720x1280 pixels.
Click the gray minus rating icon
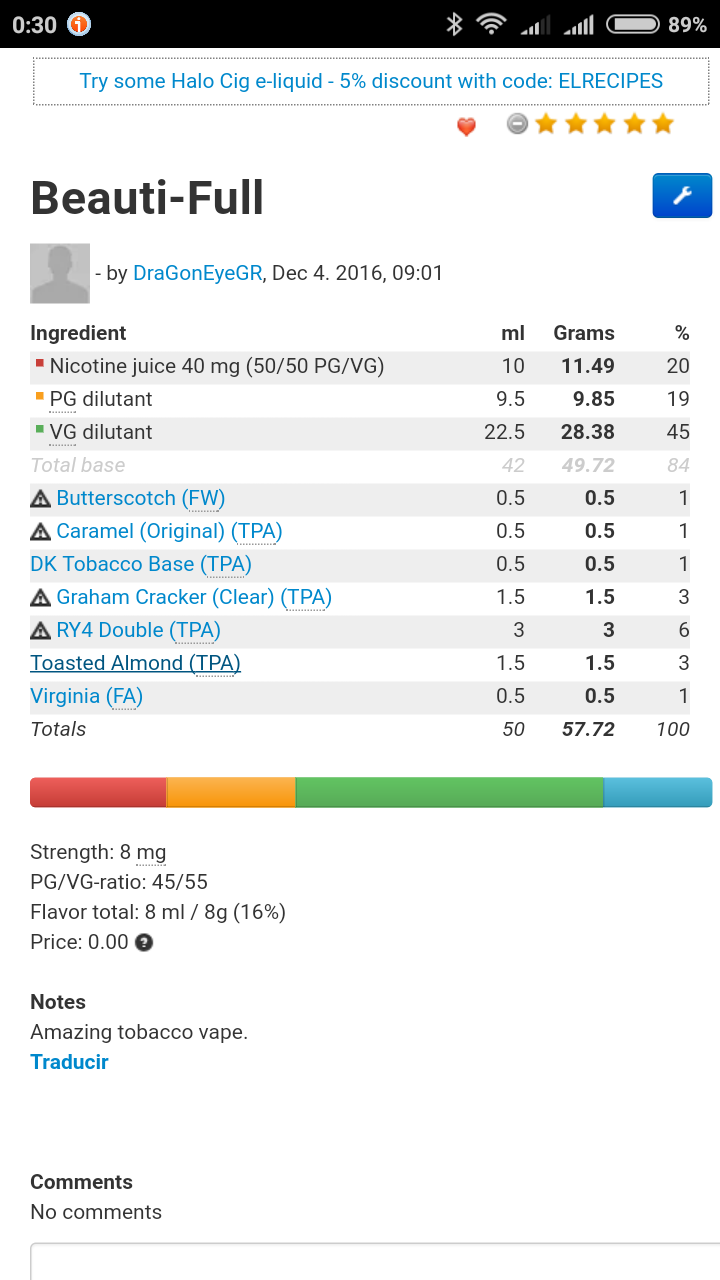point(516,124)
